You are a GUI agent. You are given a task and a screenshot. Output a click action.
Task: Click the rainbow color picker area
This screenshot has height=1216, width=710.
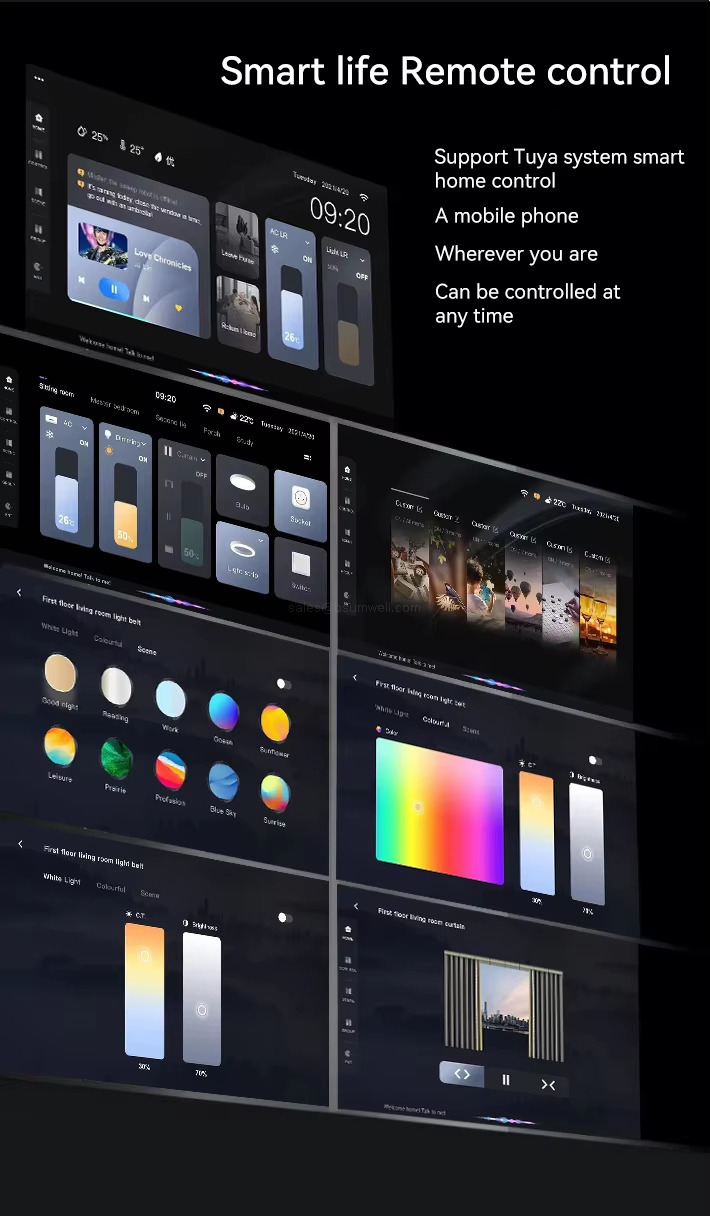coord(439,811)
